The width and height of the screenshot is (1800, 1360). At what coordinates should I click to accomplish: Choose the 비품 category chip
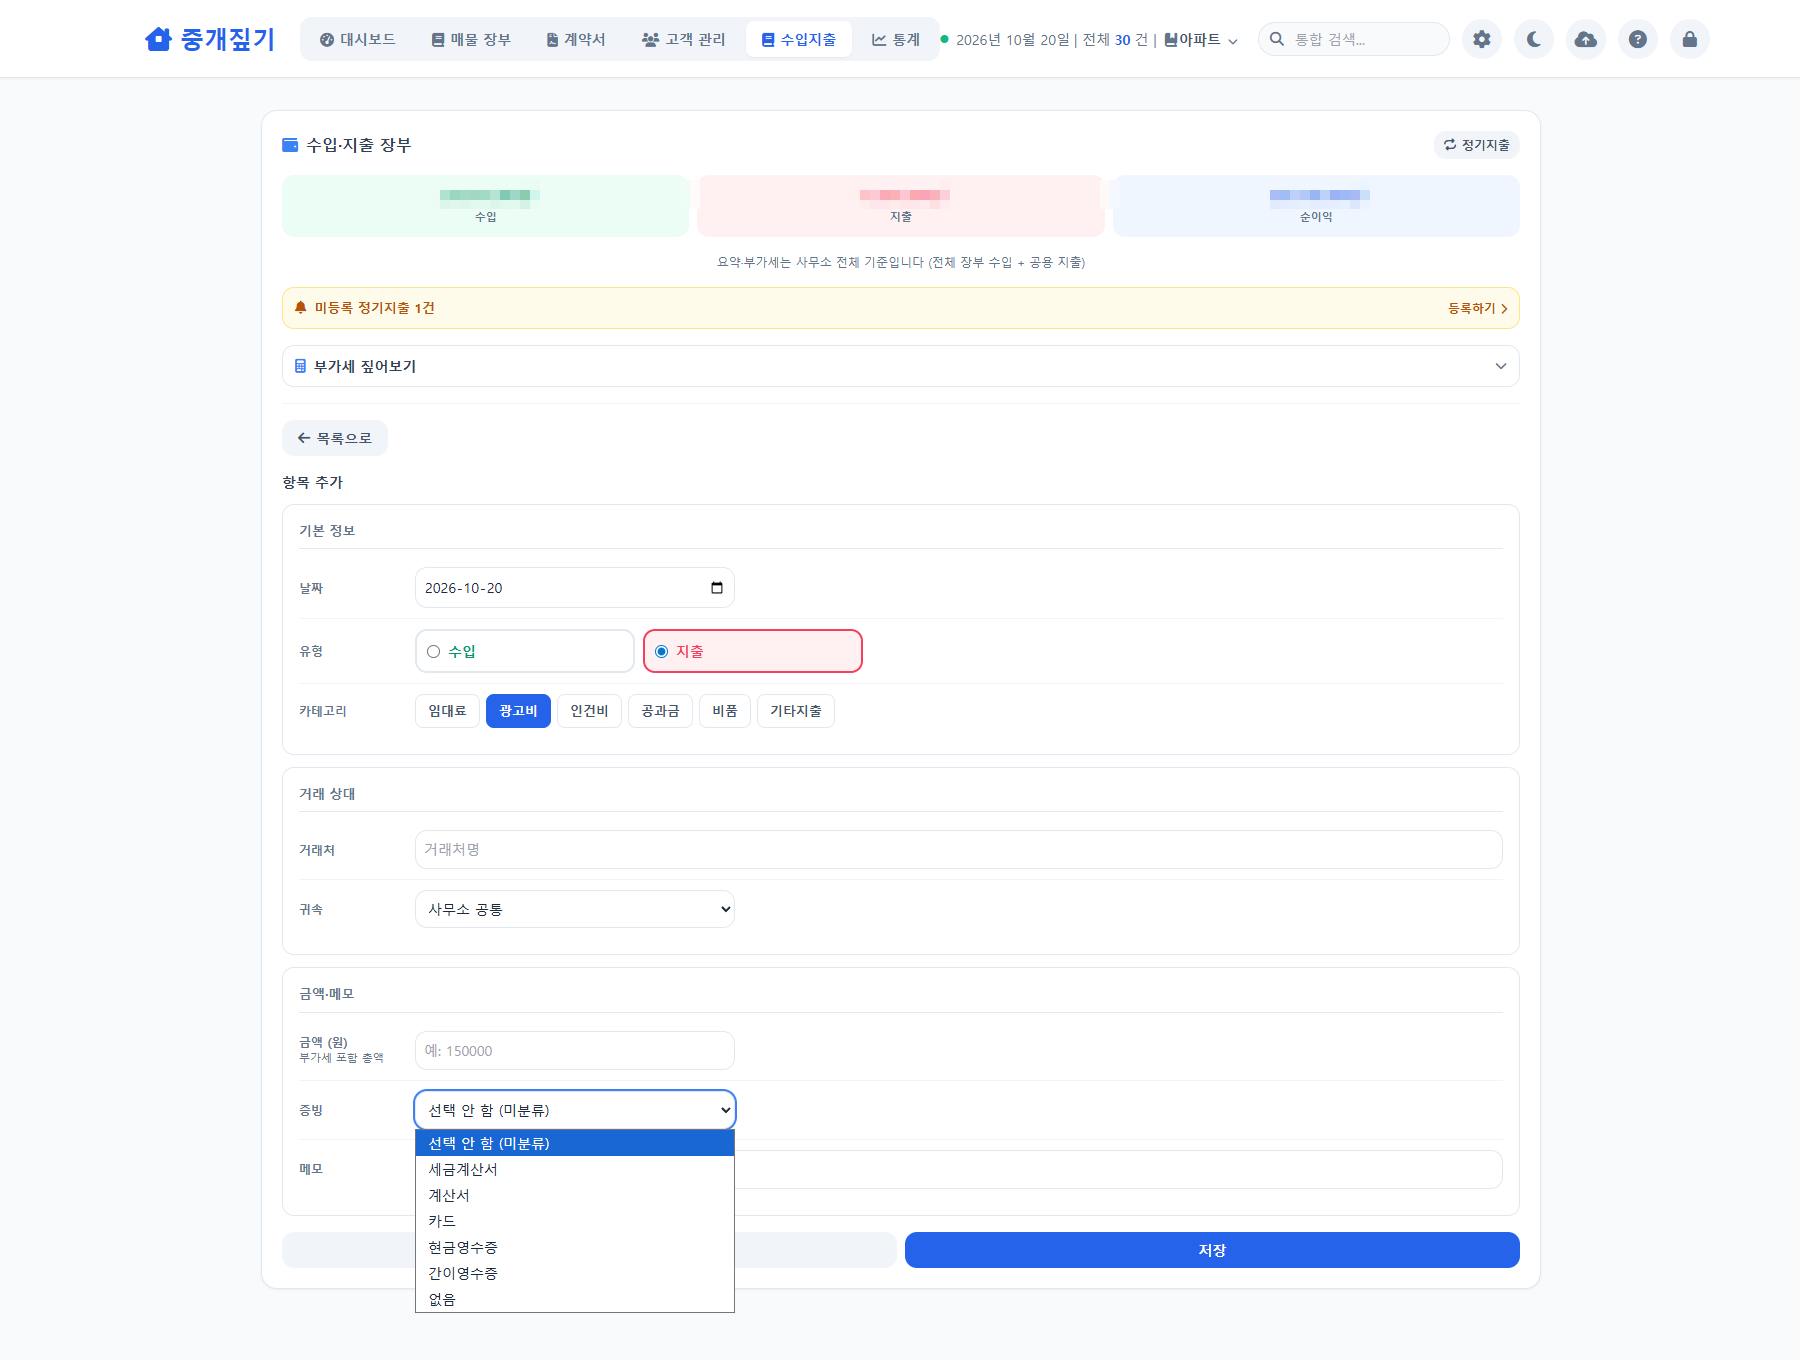click(x=725, y=711)
